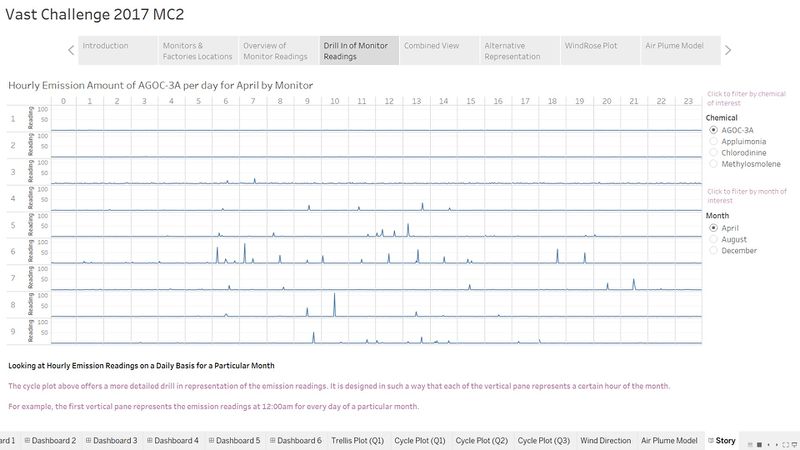Open Cycle Plot (Q2) sheet tab

(482, 440)
